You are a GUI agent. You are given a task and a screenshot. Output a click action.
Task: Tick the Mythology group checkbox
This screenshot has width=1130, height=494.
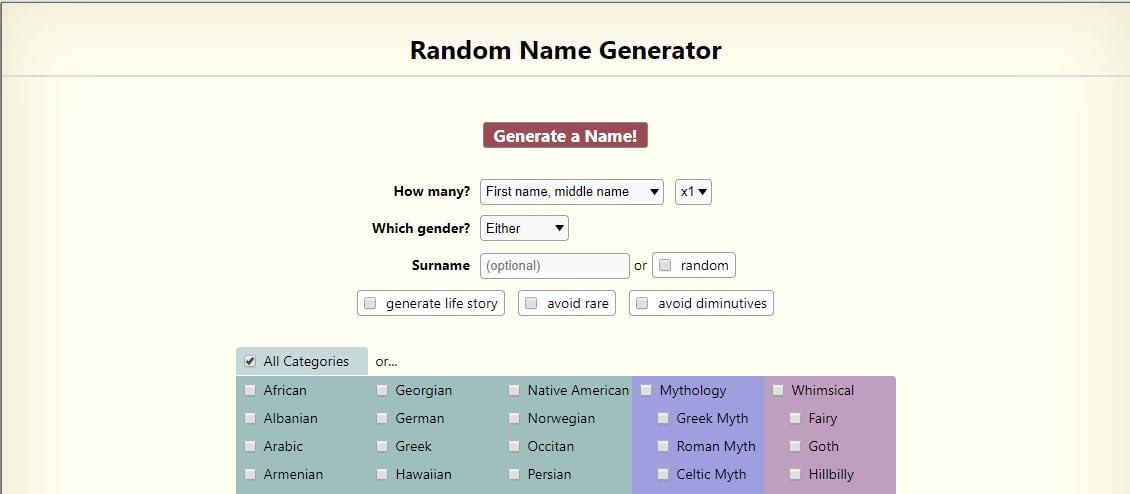646,390
